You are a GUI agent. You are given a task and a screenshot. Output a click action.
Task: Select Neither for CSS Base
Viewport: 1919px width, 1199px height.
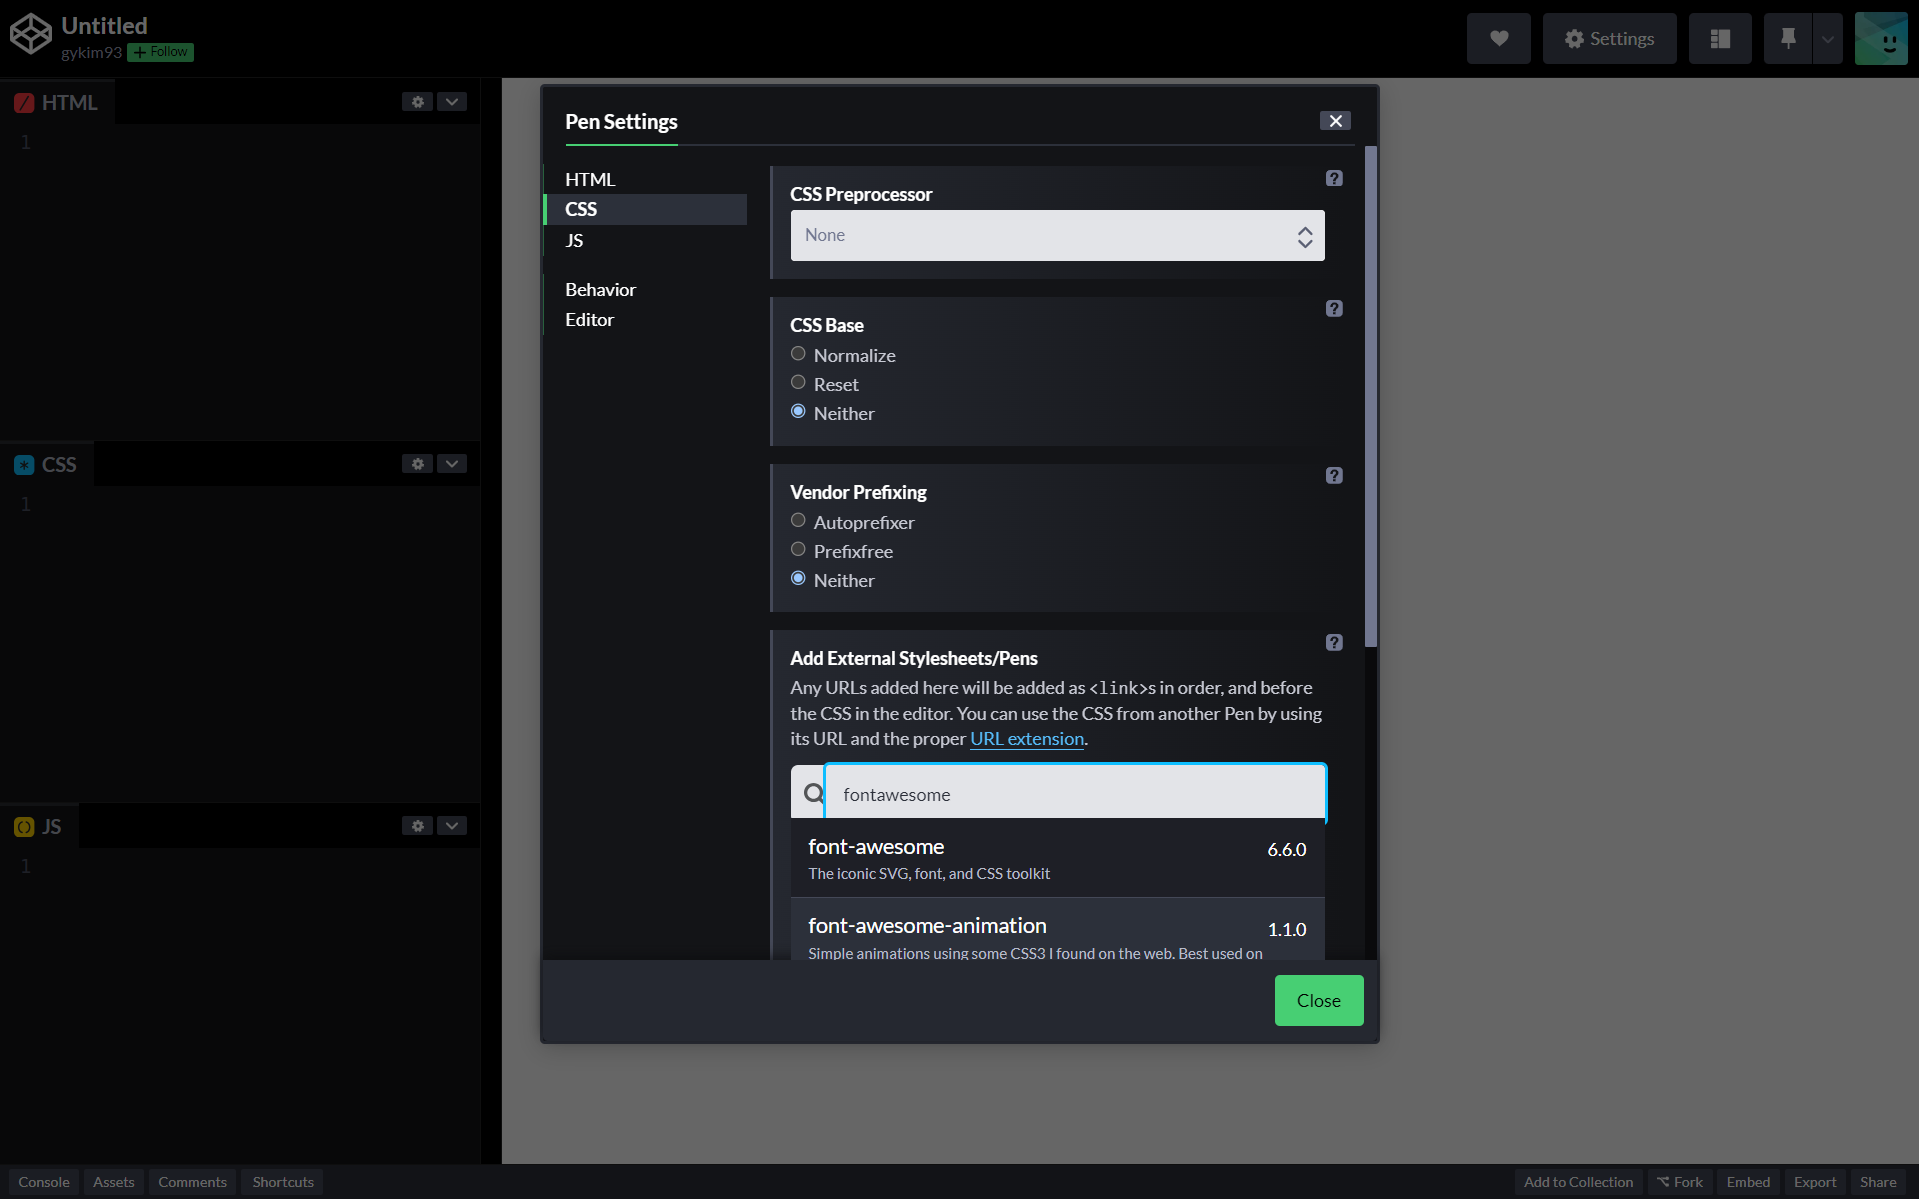(x=798, y=412)
